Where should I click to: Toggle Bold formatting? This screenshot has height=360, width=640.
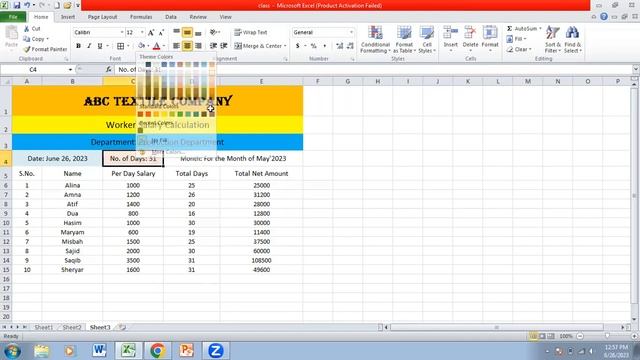coord(78,46)
